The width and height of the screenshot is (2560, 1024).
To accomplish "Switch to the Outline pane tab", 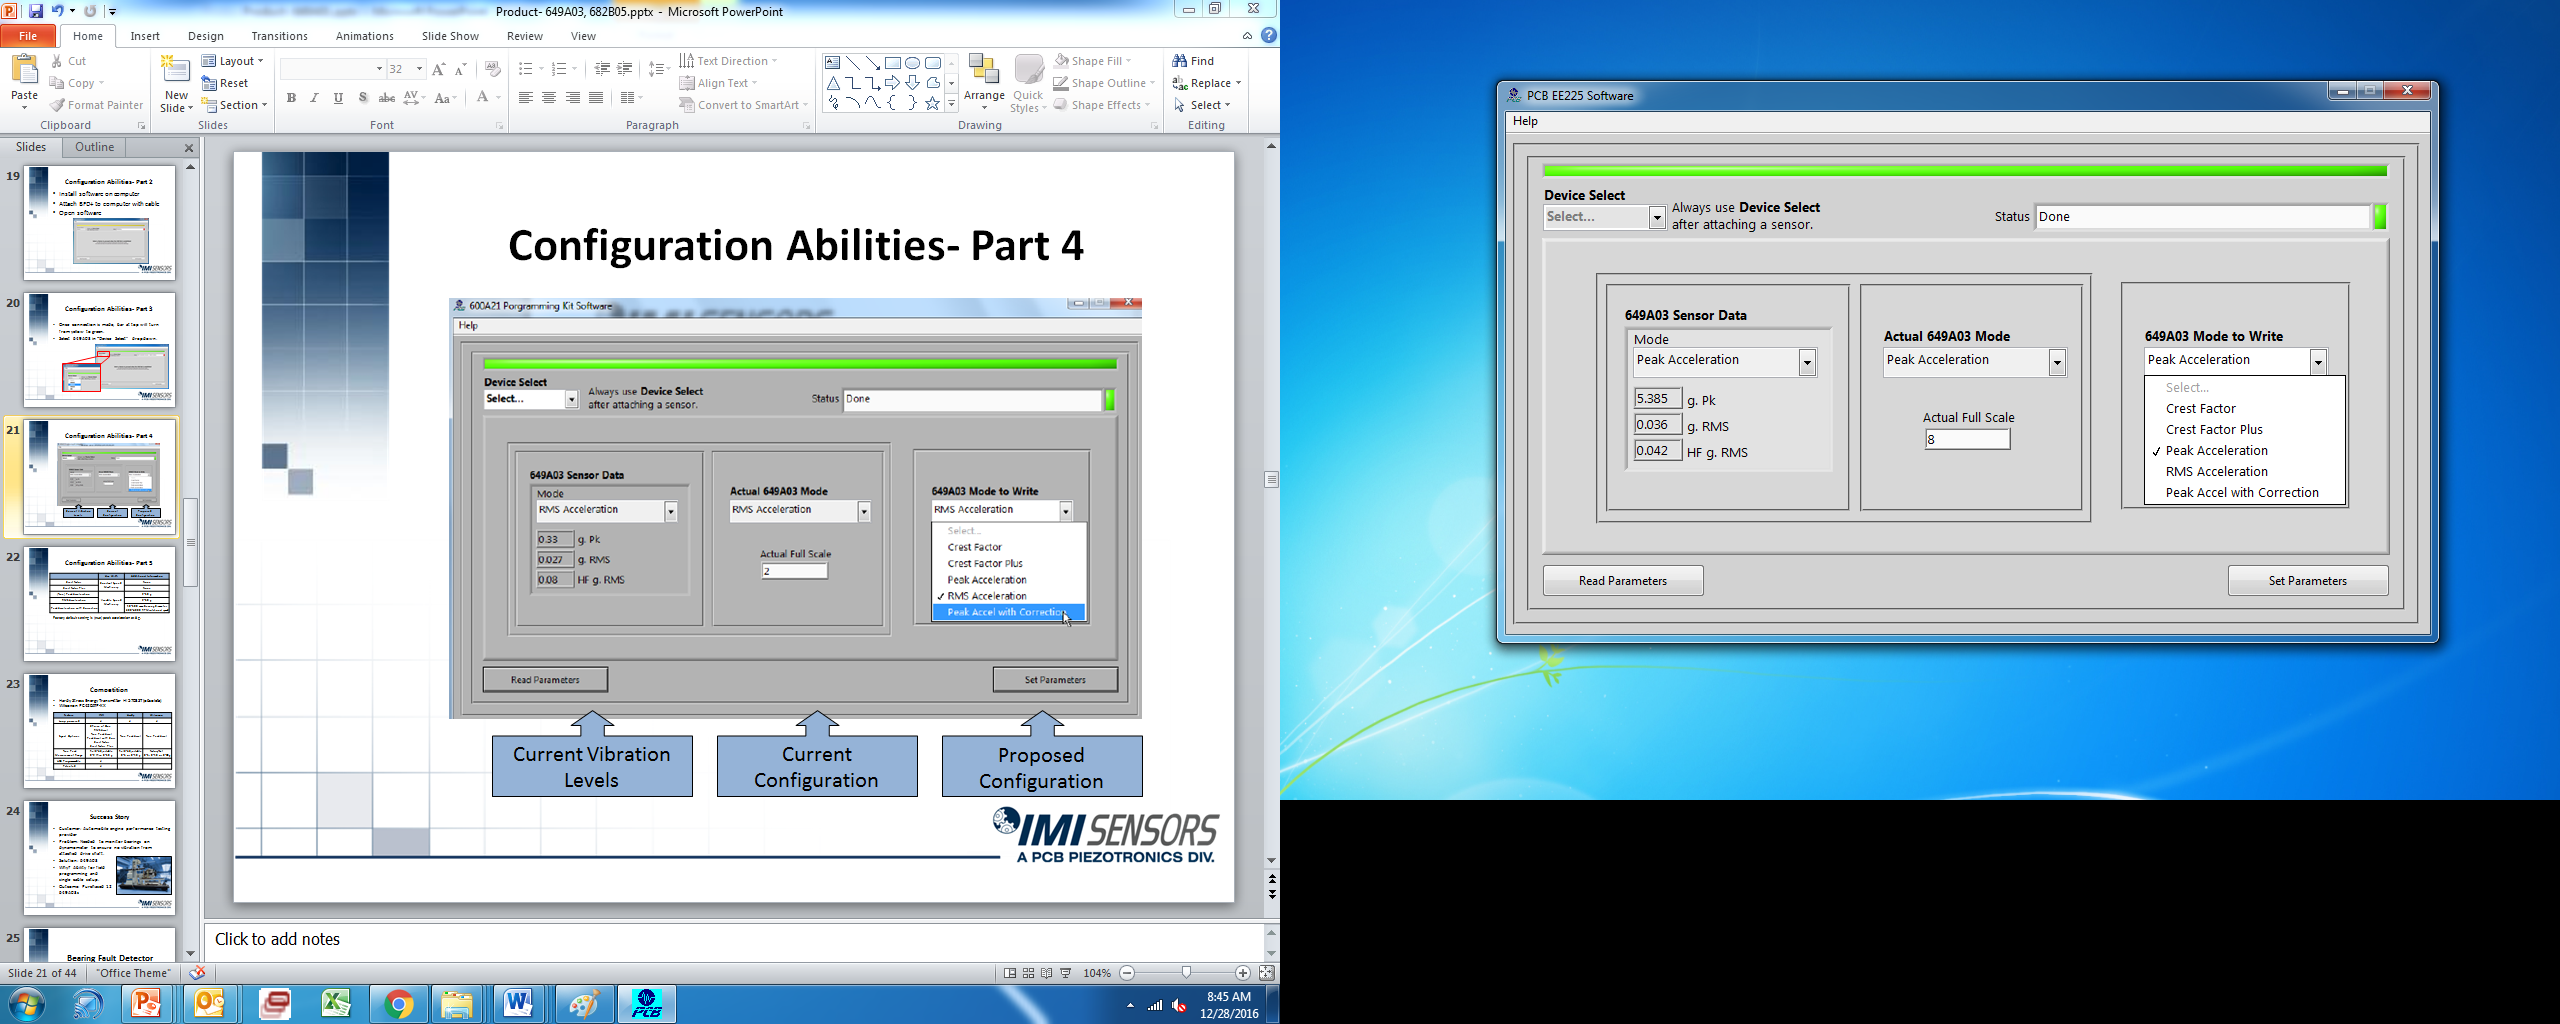I will 95,147.
